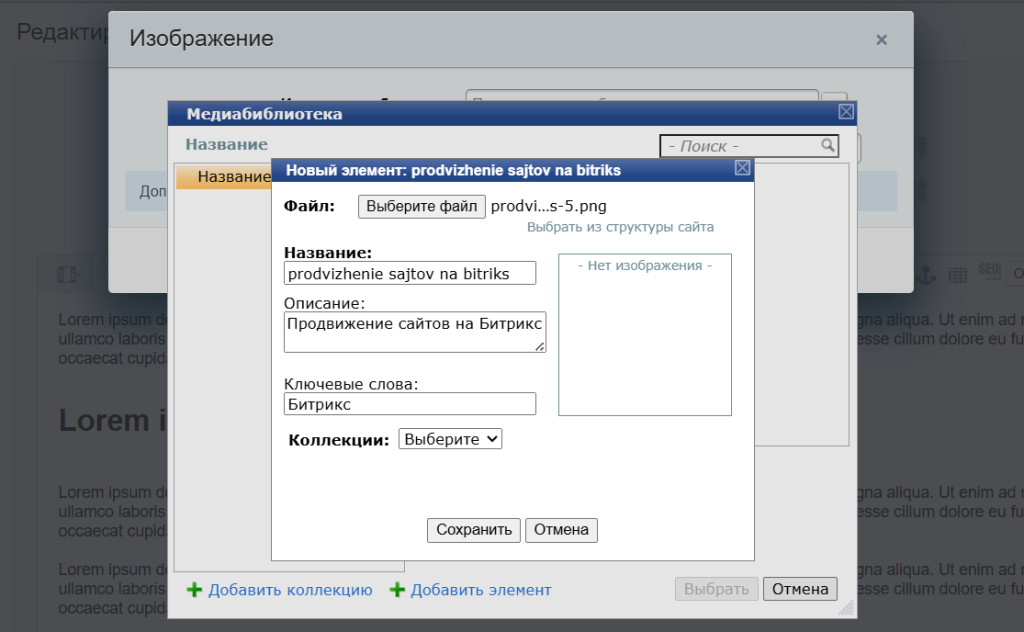Click inside the 'Описание' text area
Screen dimensions: 1024x632
pos(414,332)
